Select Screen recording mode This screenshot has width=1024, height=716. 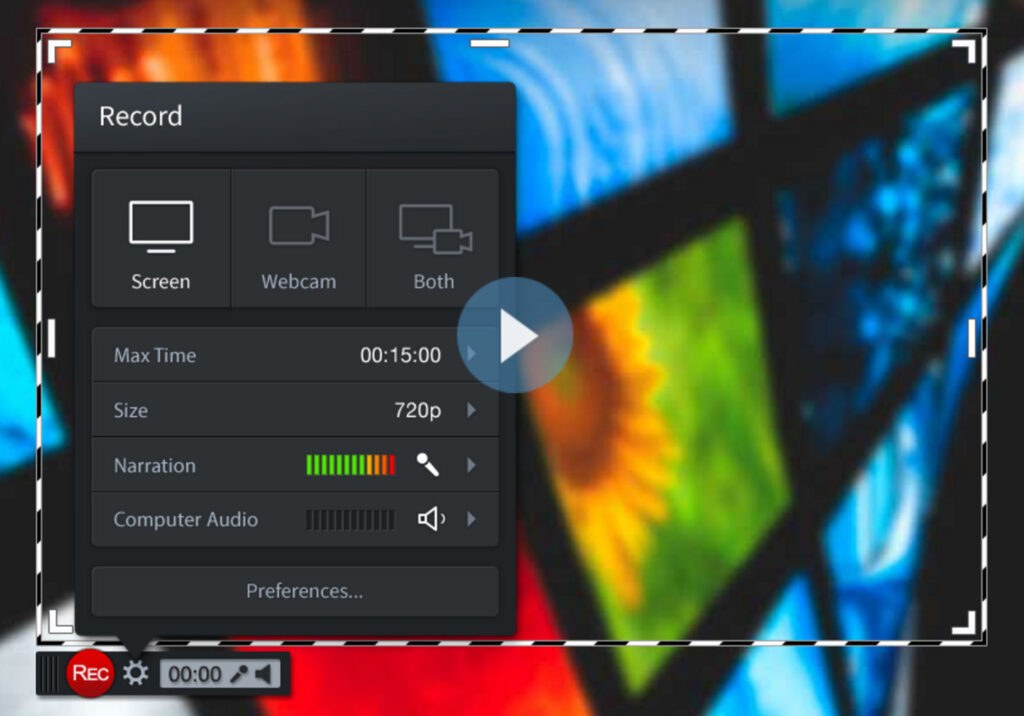coord(161,238)
